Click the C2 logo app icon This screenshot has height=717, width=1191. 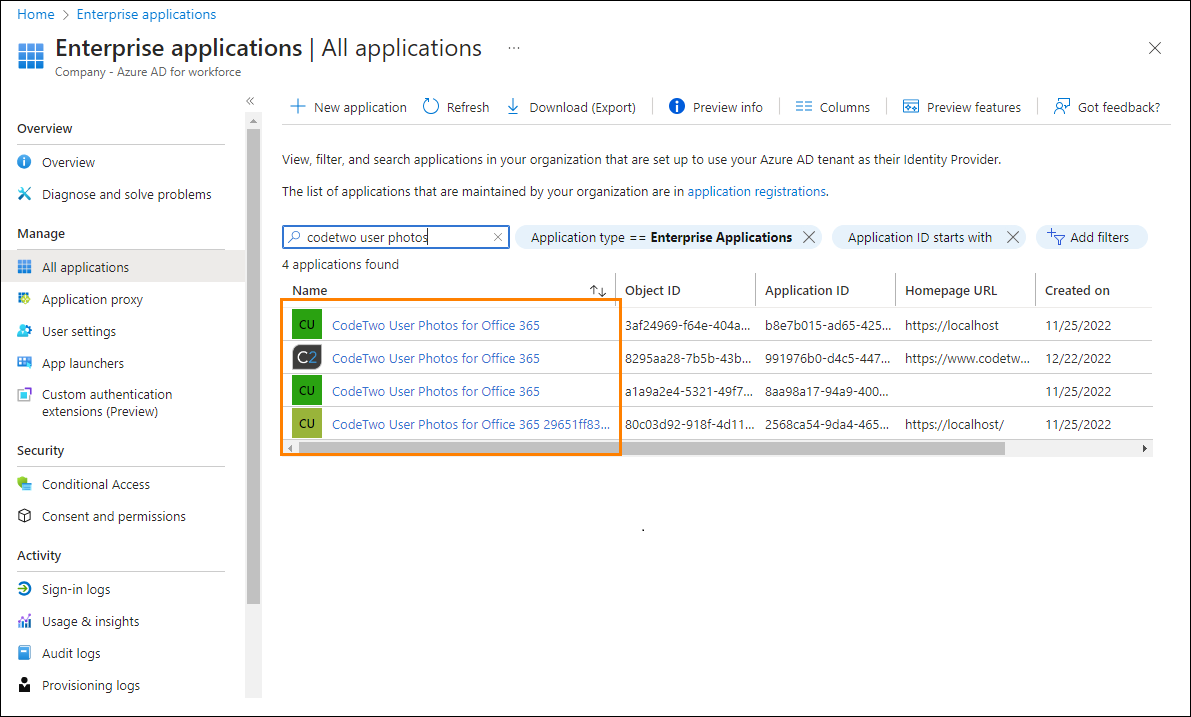coord(307,357)
